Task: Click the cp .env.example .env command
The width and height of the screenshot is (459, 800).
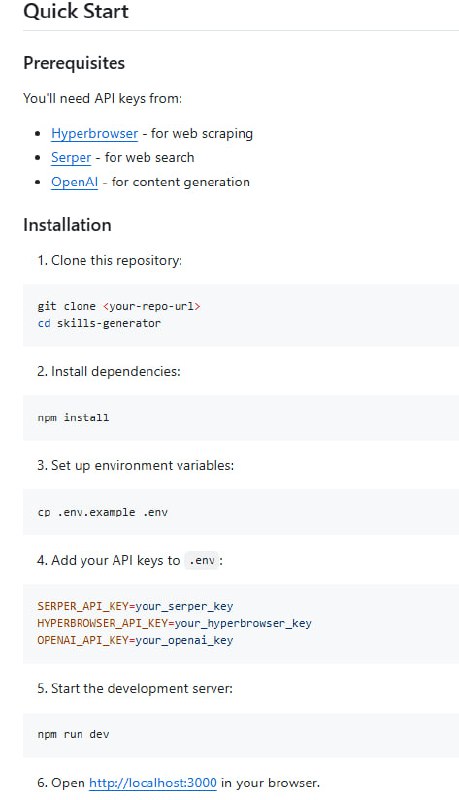Action: point(103,512)
